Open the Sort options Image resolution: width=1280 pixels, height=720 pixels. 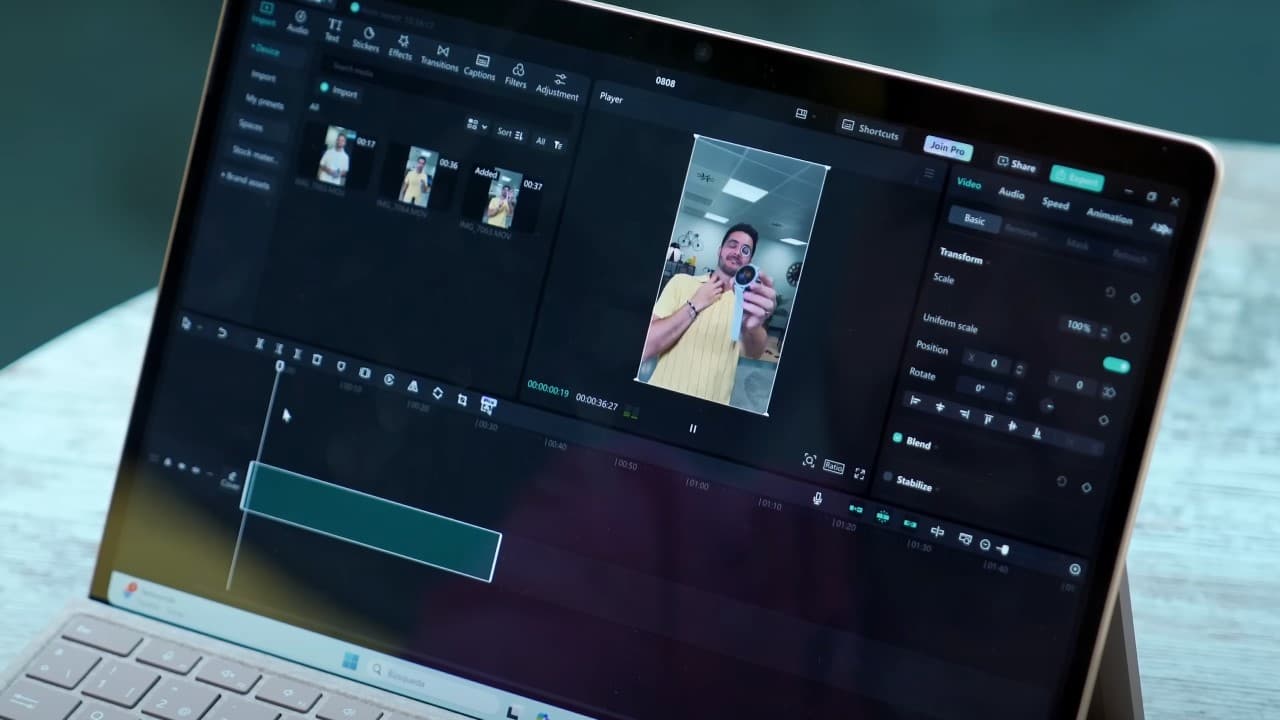[510, 133]
